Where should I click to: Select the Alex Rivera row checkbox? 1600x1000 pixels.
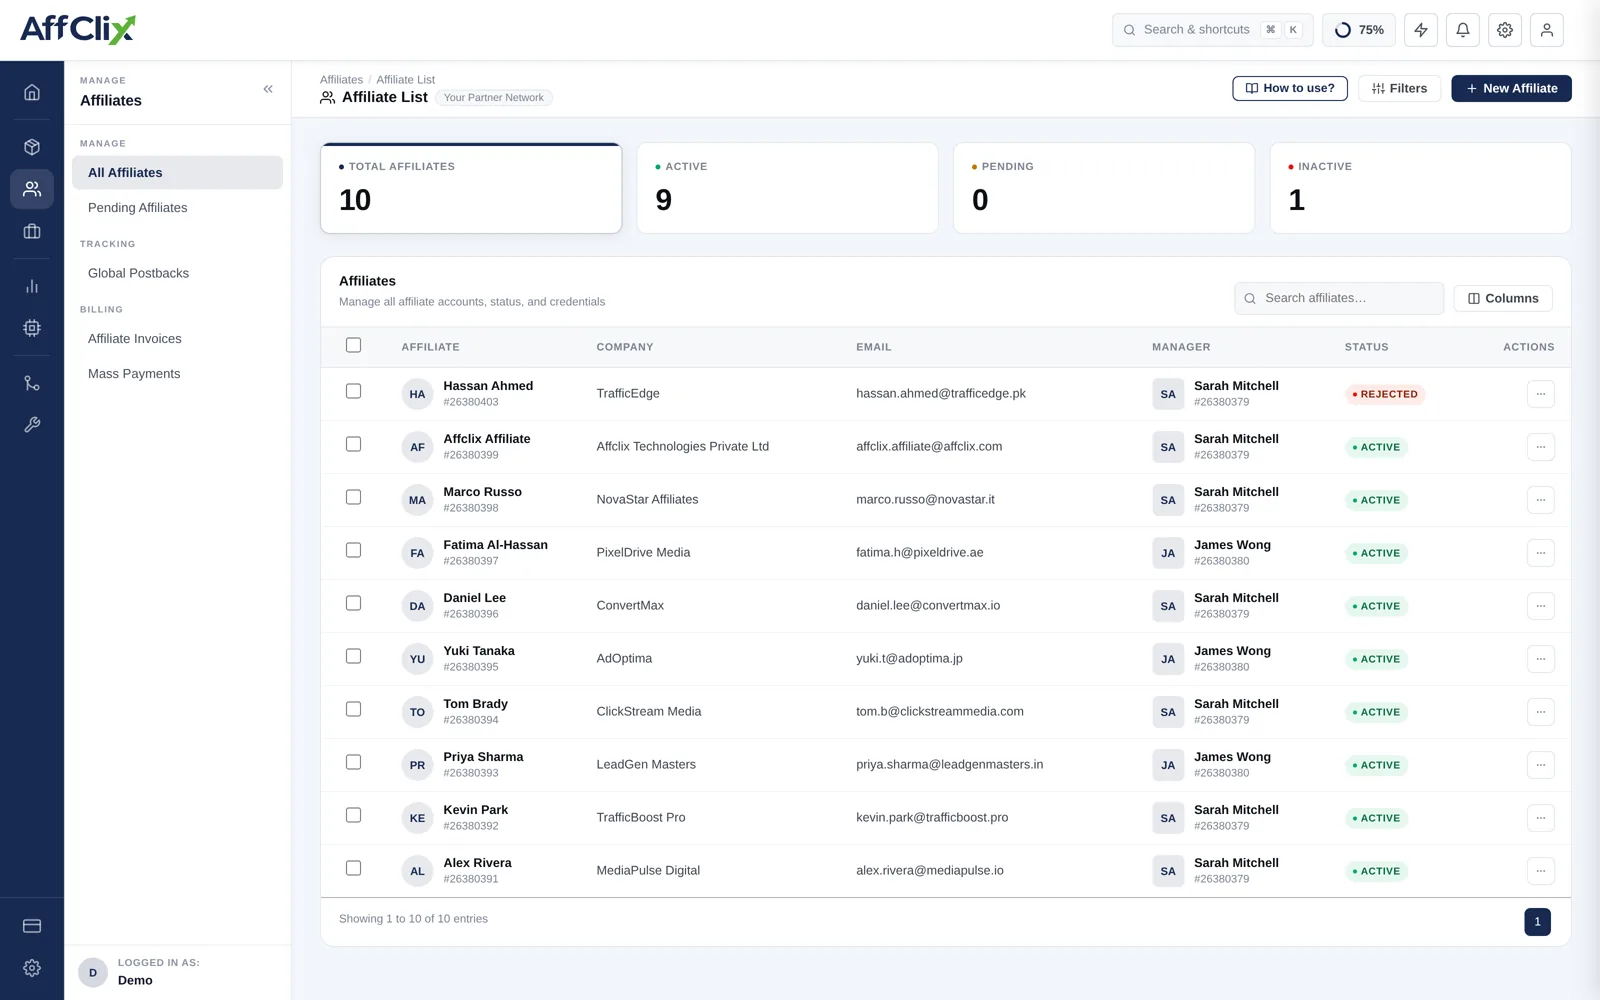tap(353, 868)
